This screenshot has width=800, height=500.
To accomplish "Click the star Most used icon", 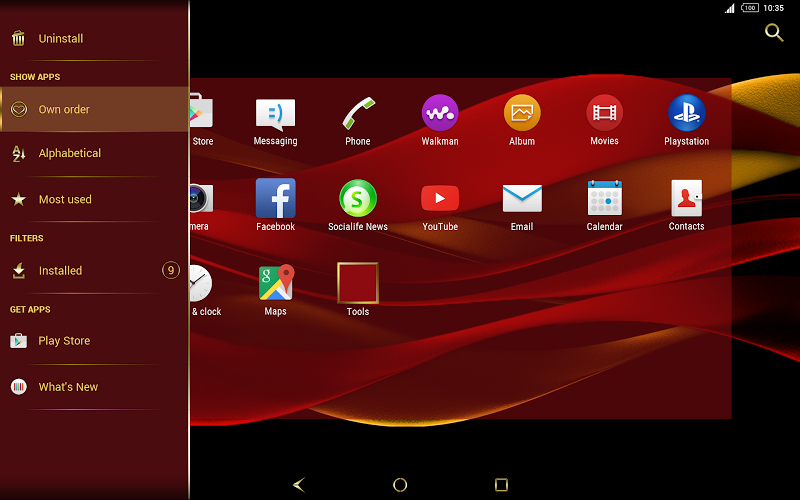I will coord(19,199).
